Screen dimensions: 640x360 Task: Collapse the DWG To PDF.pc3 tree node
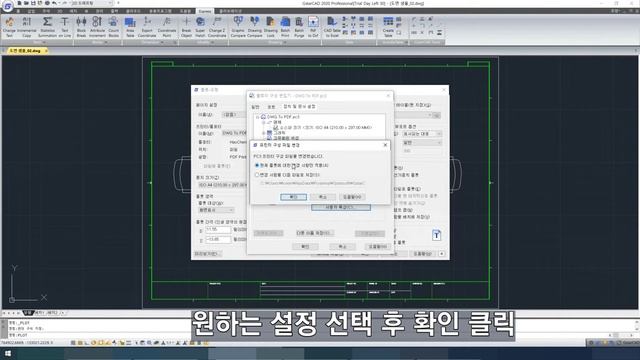tap(258, 117)
